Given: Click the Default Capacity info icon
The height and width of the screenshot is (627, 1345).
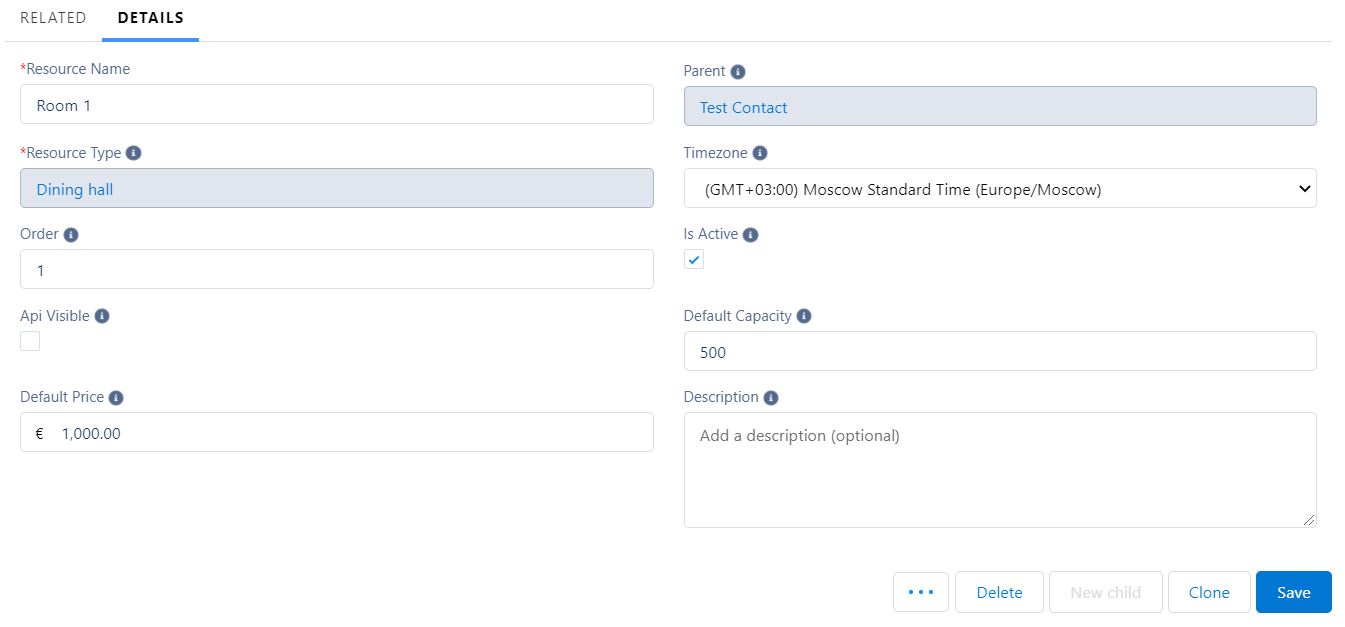Looking at the screenshot, I should [x=804, y=316].
